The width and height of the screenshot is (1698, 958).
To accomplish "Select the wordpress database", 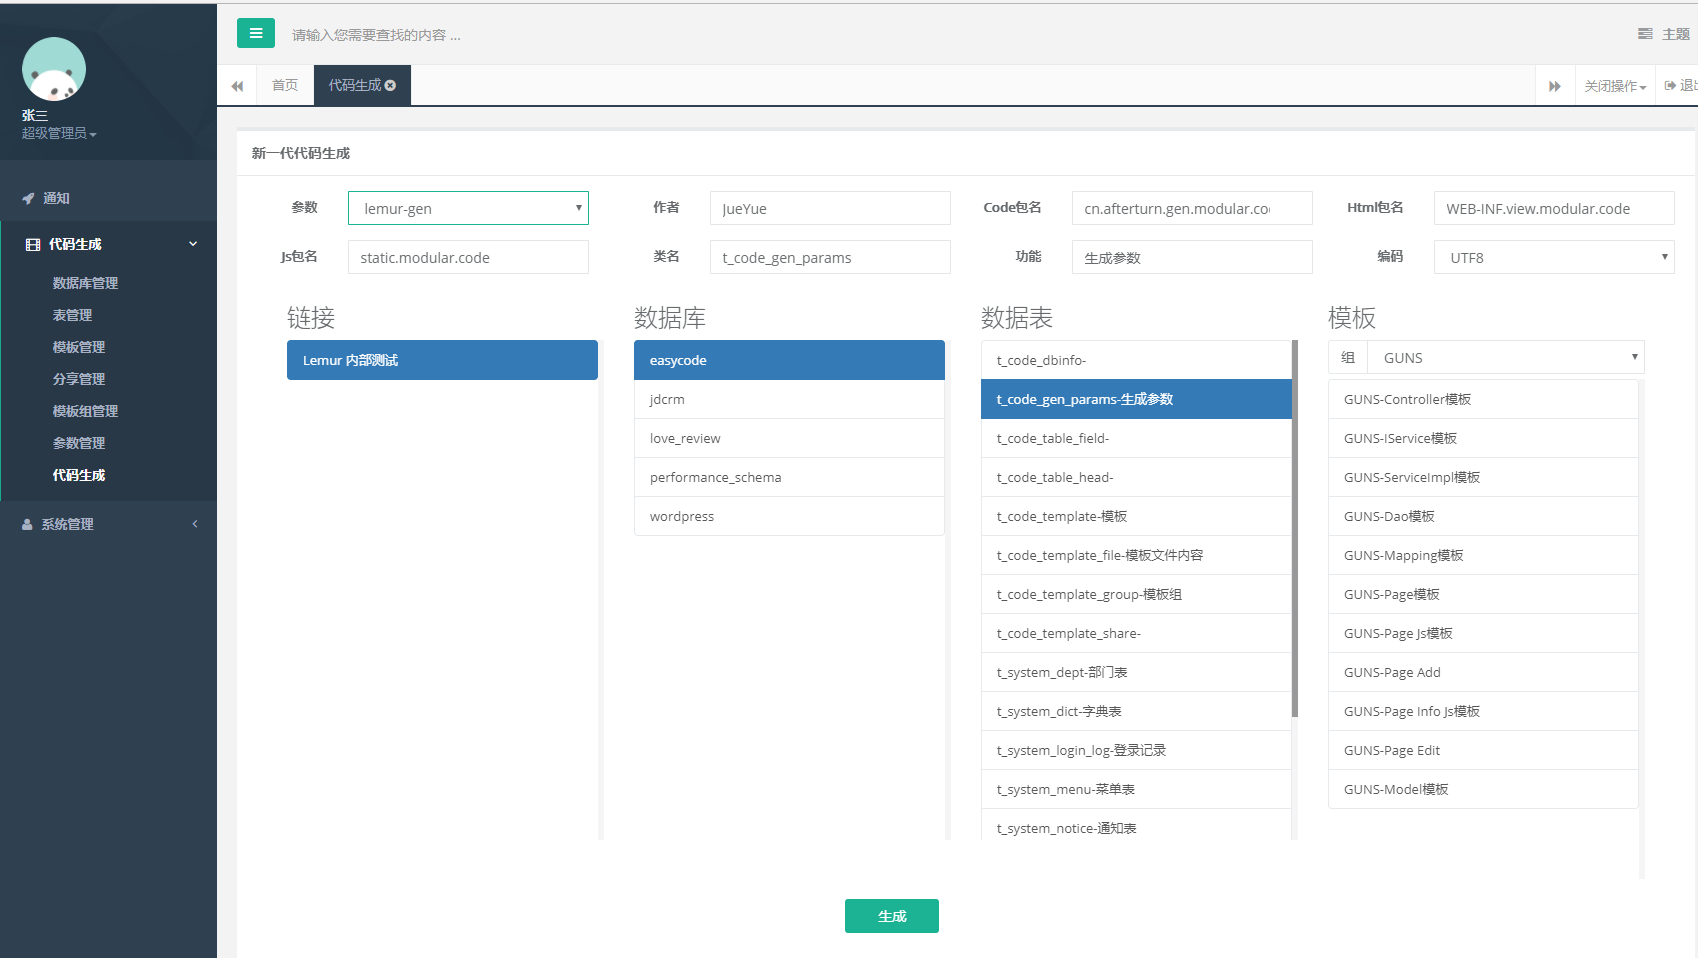I will pyautogui.click(x=789, y=516).
